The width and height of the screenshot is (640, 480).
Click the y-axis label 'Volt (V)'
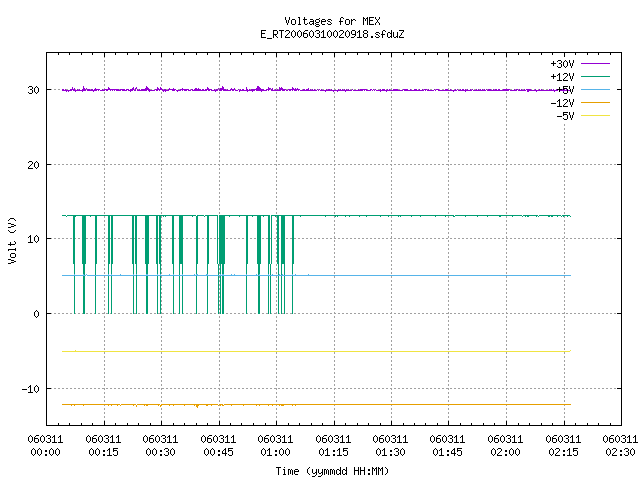point(12,240)
